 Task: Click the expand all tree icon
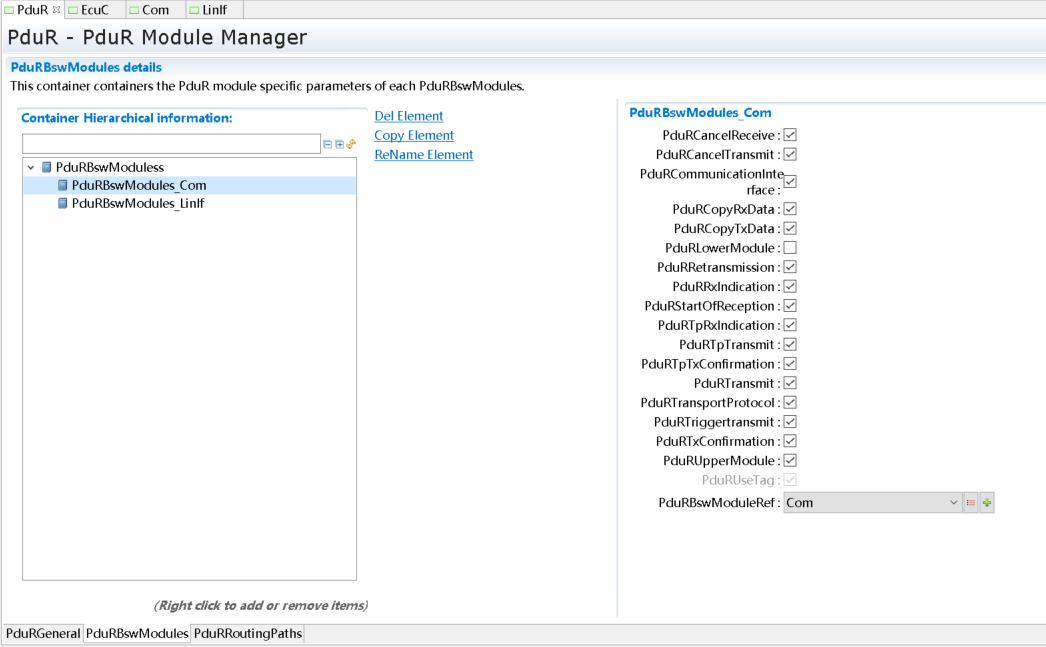point(340,145)
